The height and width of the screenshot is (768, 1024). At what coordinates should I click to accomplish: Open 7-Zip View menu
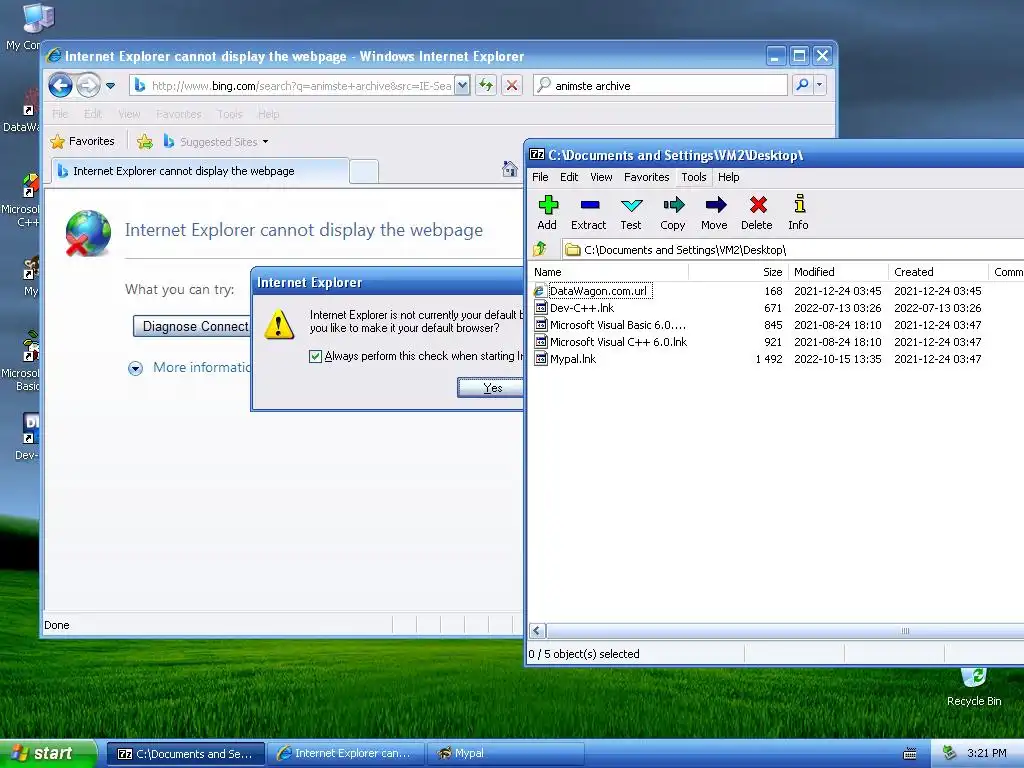pyautogui.click(x=601, y=177)
